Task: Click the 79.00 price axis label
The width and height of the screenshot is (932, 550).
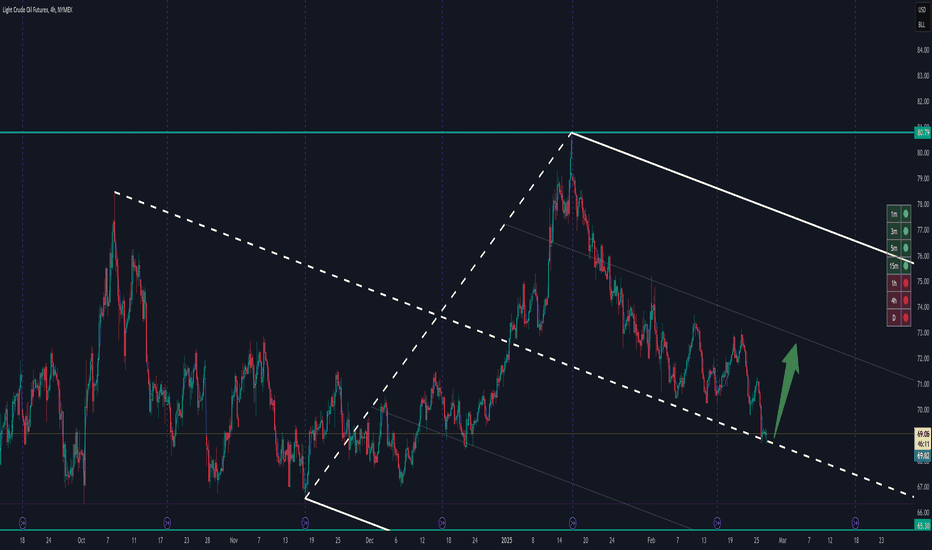Action: tap(922, 178)
